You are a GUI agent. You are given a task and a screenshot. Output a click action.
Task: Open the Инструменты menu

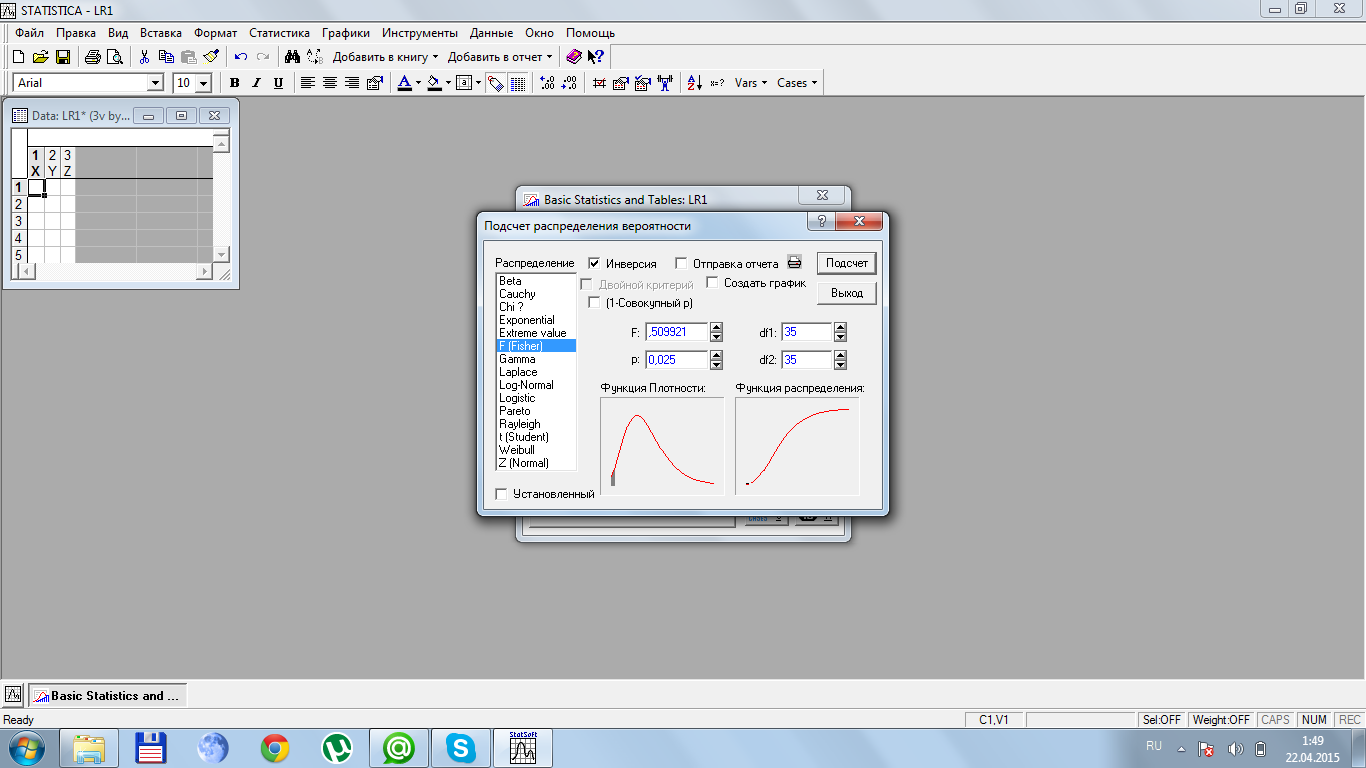(x=420, y=33)
